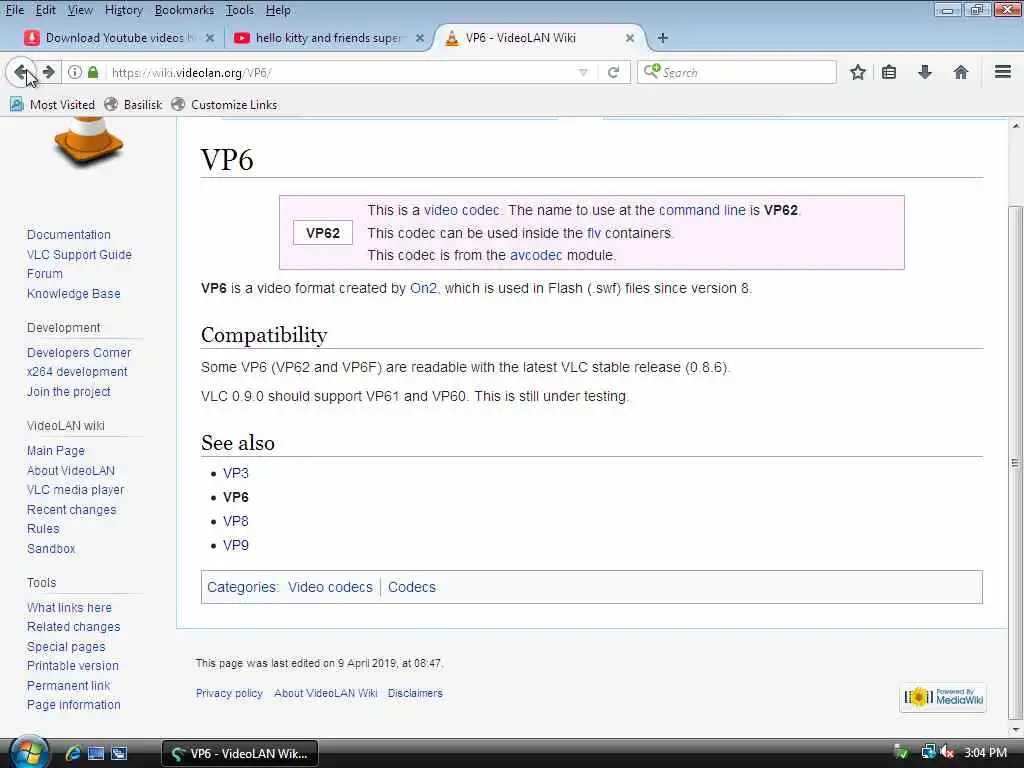Image resolution: width=1024 pixels, height=768 pixels.
Task: Click the forward navigation arrow
Action: pyautogui.click(x=48, y=72)
